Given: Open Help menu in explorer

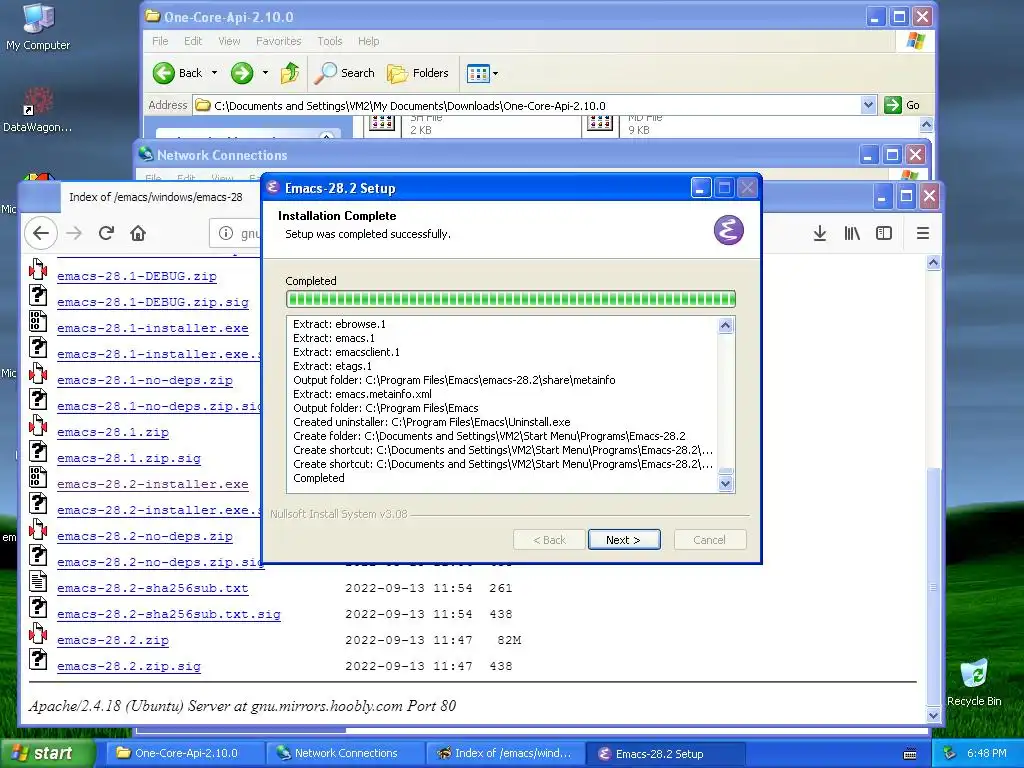Looking at the screenshot, I should (x=368, y=41).
